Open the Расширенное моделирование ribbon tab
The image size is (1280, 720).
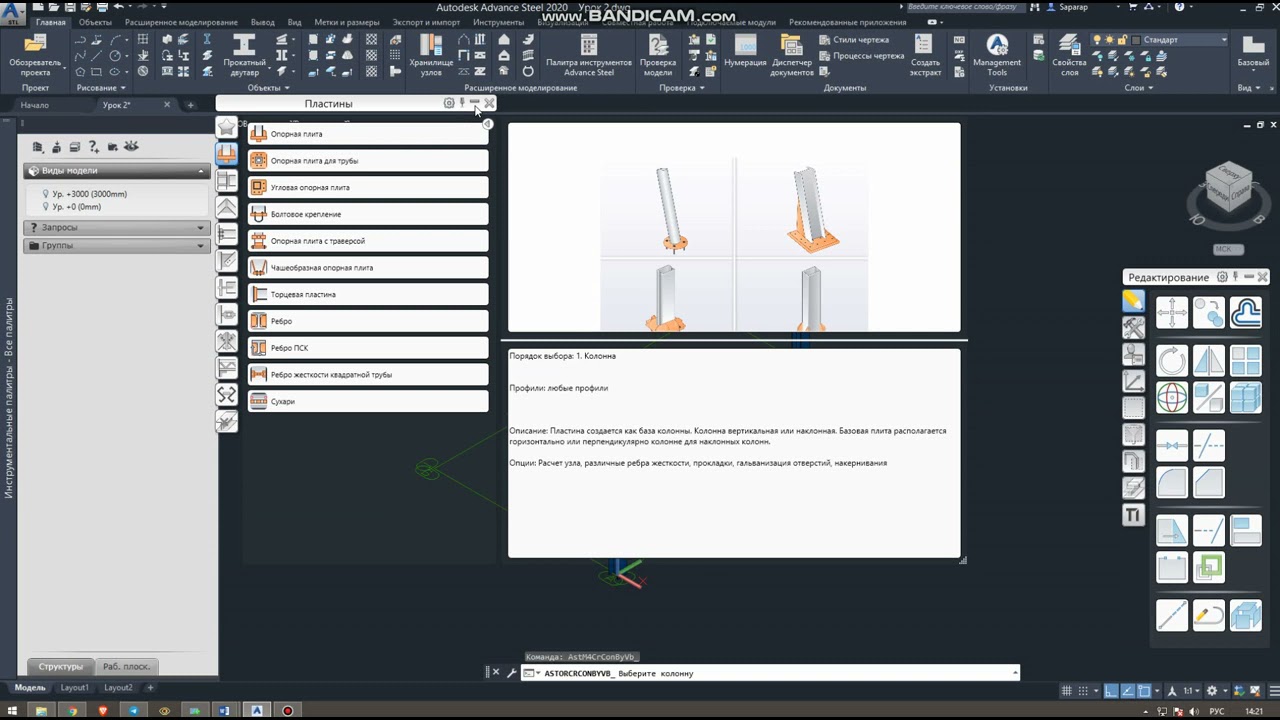181,22
